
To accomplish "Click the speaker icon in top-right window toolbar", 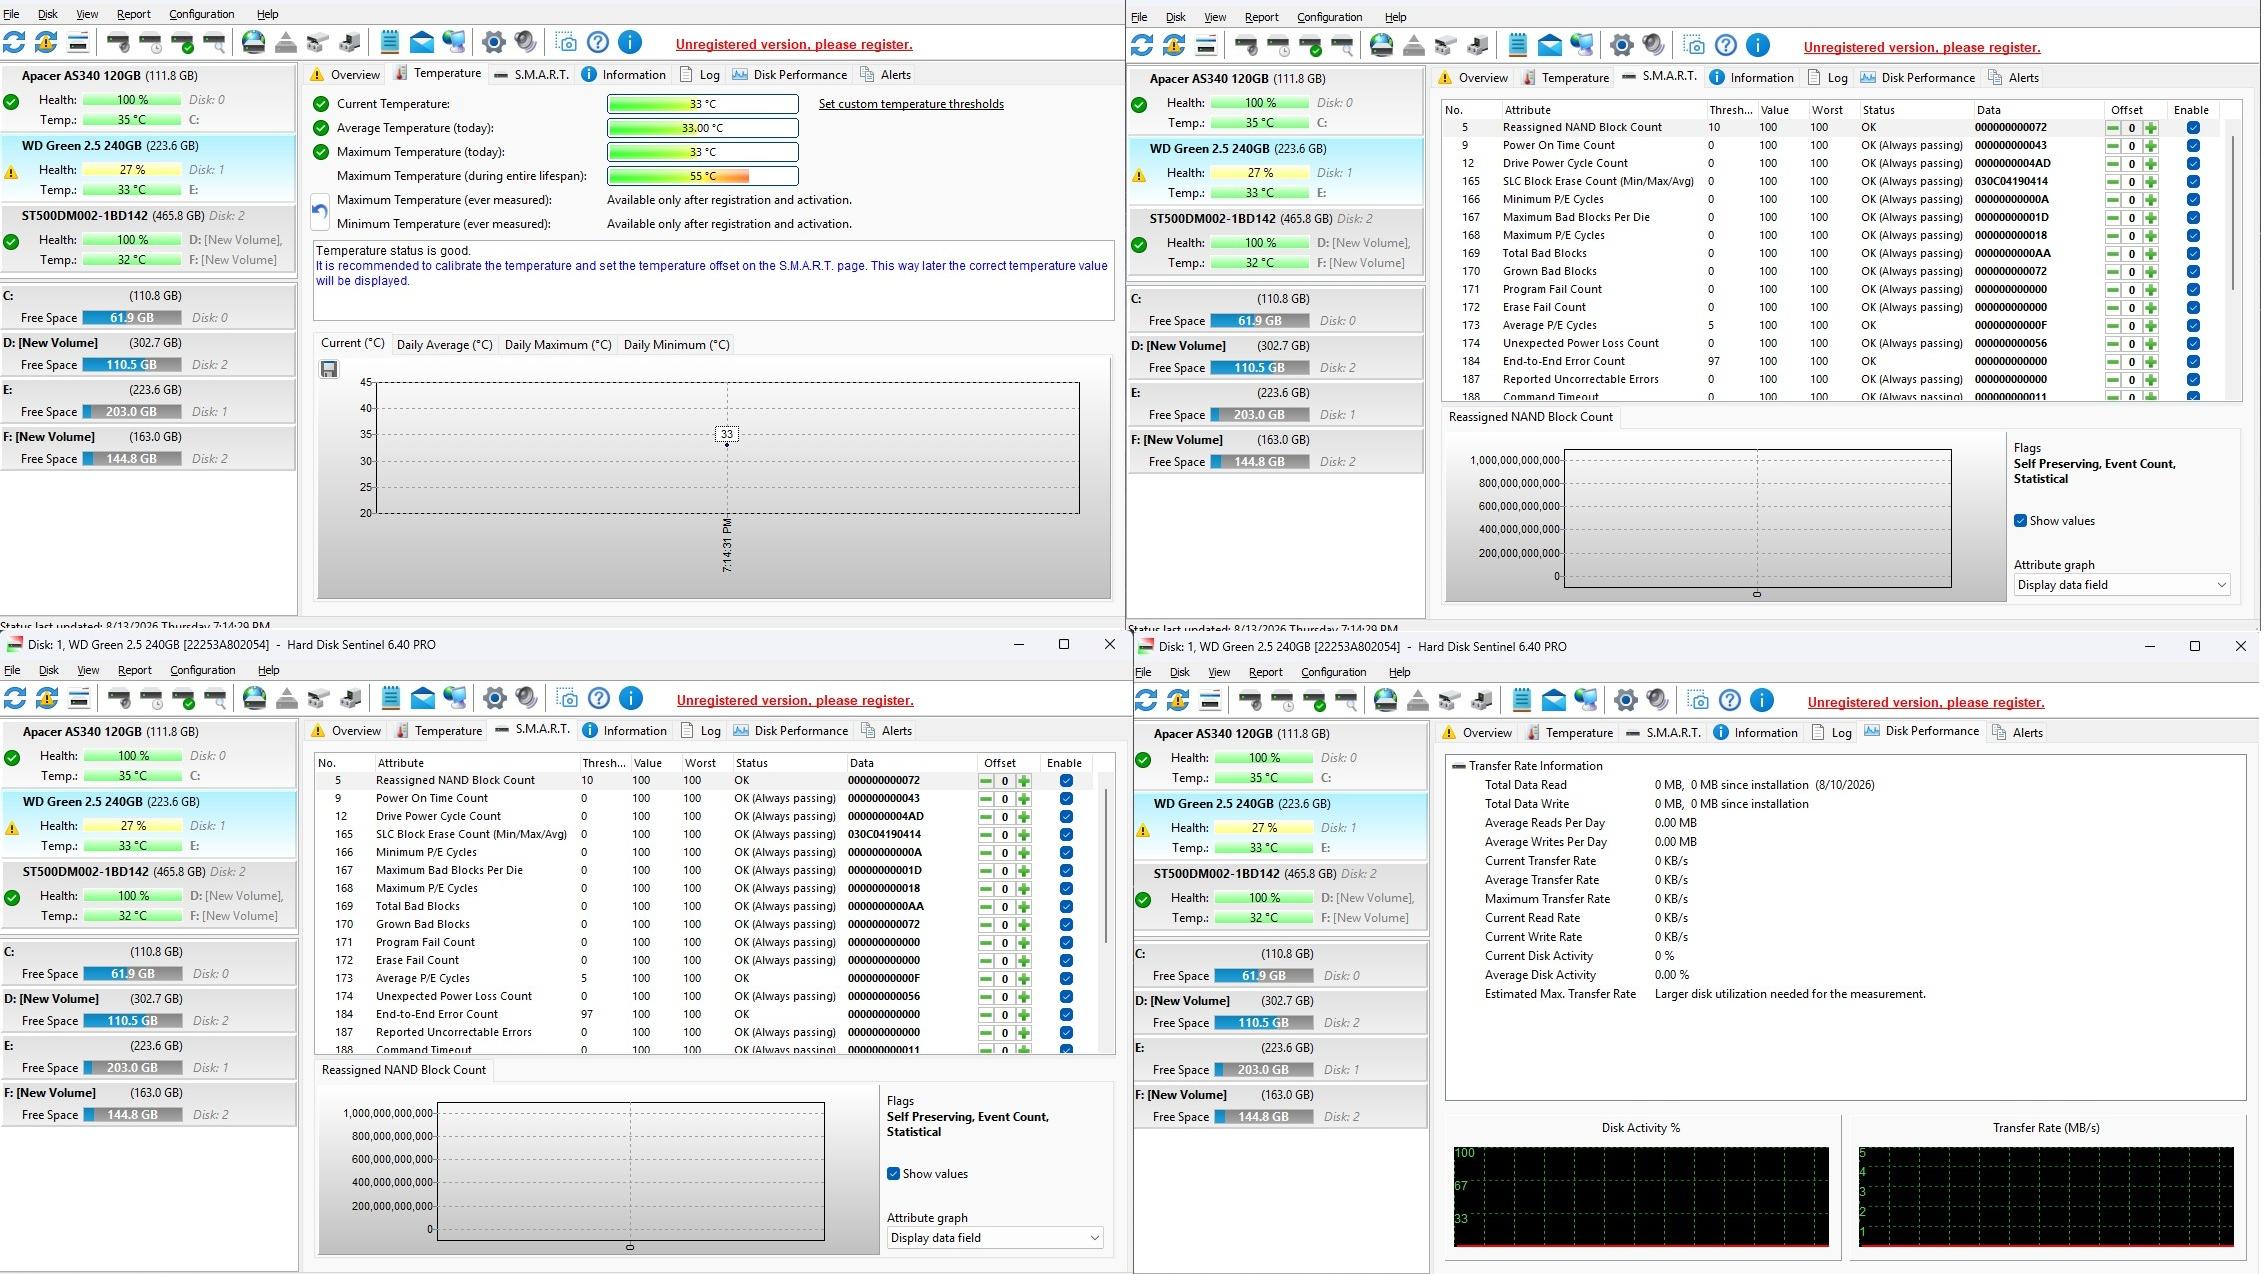I will [x=1654, y=45].
